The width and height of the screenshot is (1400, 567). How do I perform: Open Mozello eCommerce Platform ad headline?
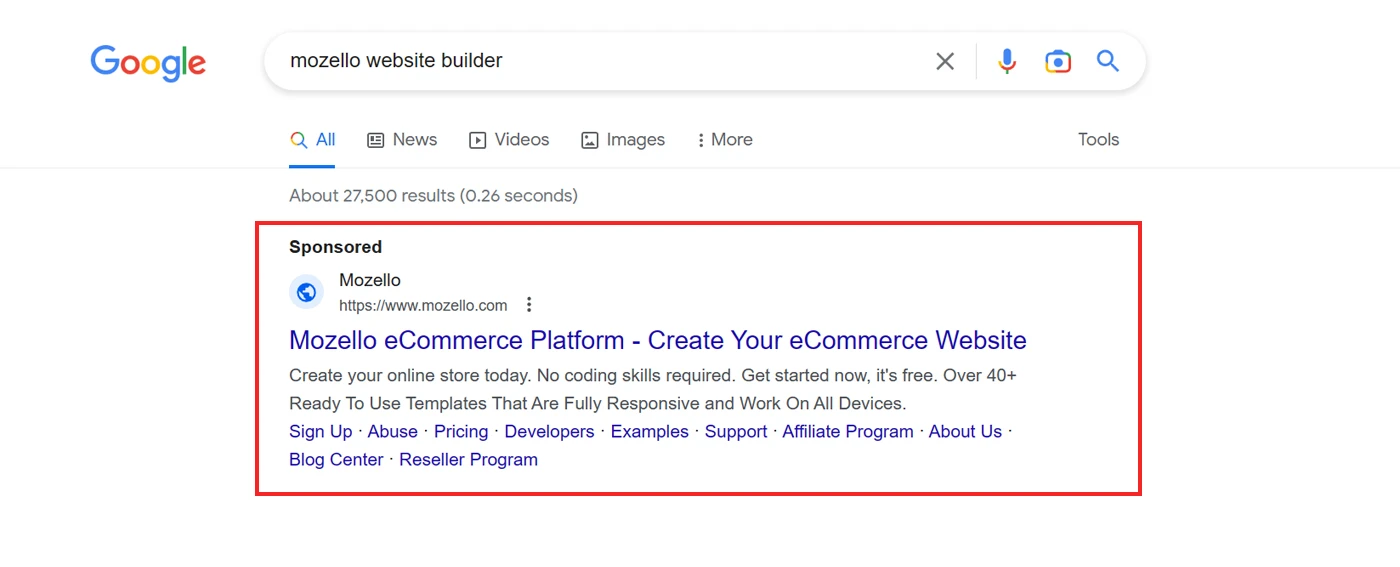(x=658, y=340)
